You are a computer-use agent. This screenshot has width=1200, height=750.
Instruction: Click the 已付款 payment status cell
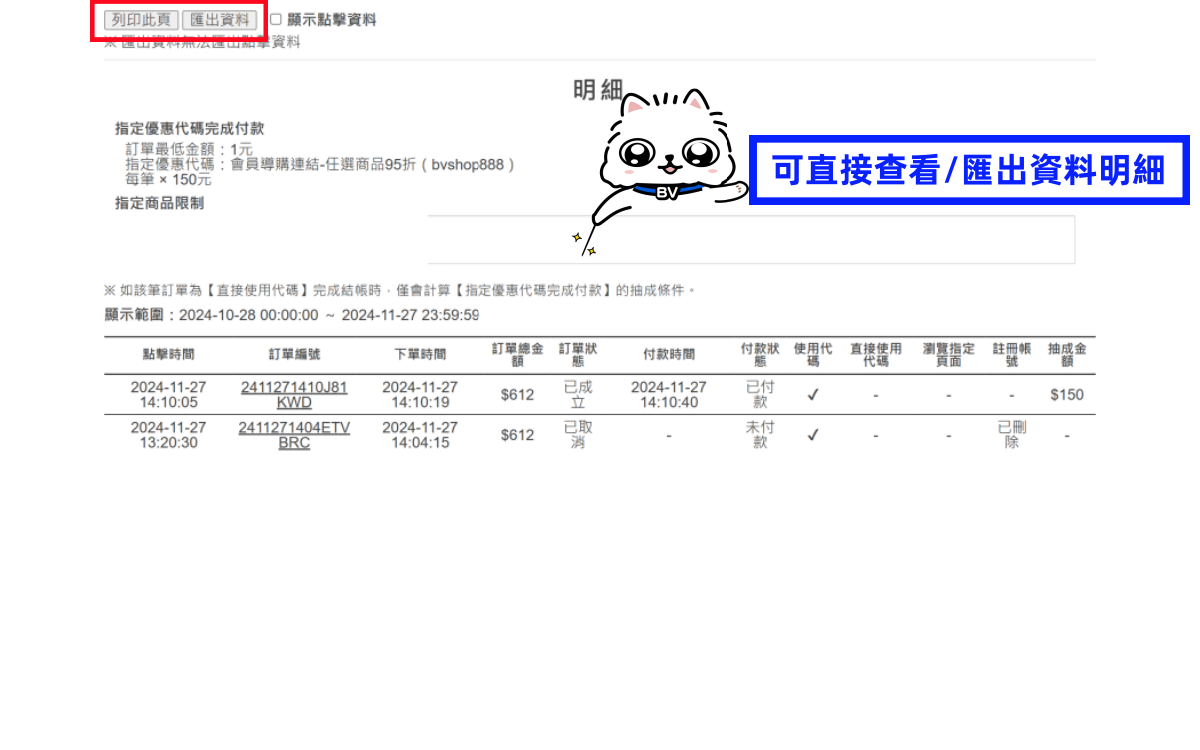760,394
